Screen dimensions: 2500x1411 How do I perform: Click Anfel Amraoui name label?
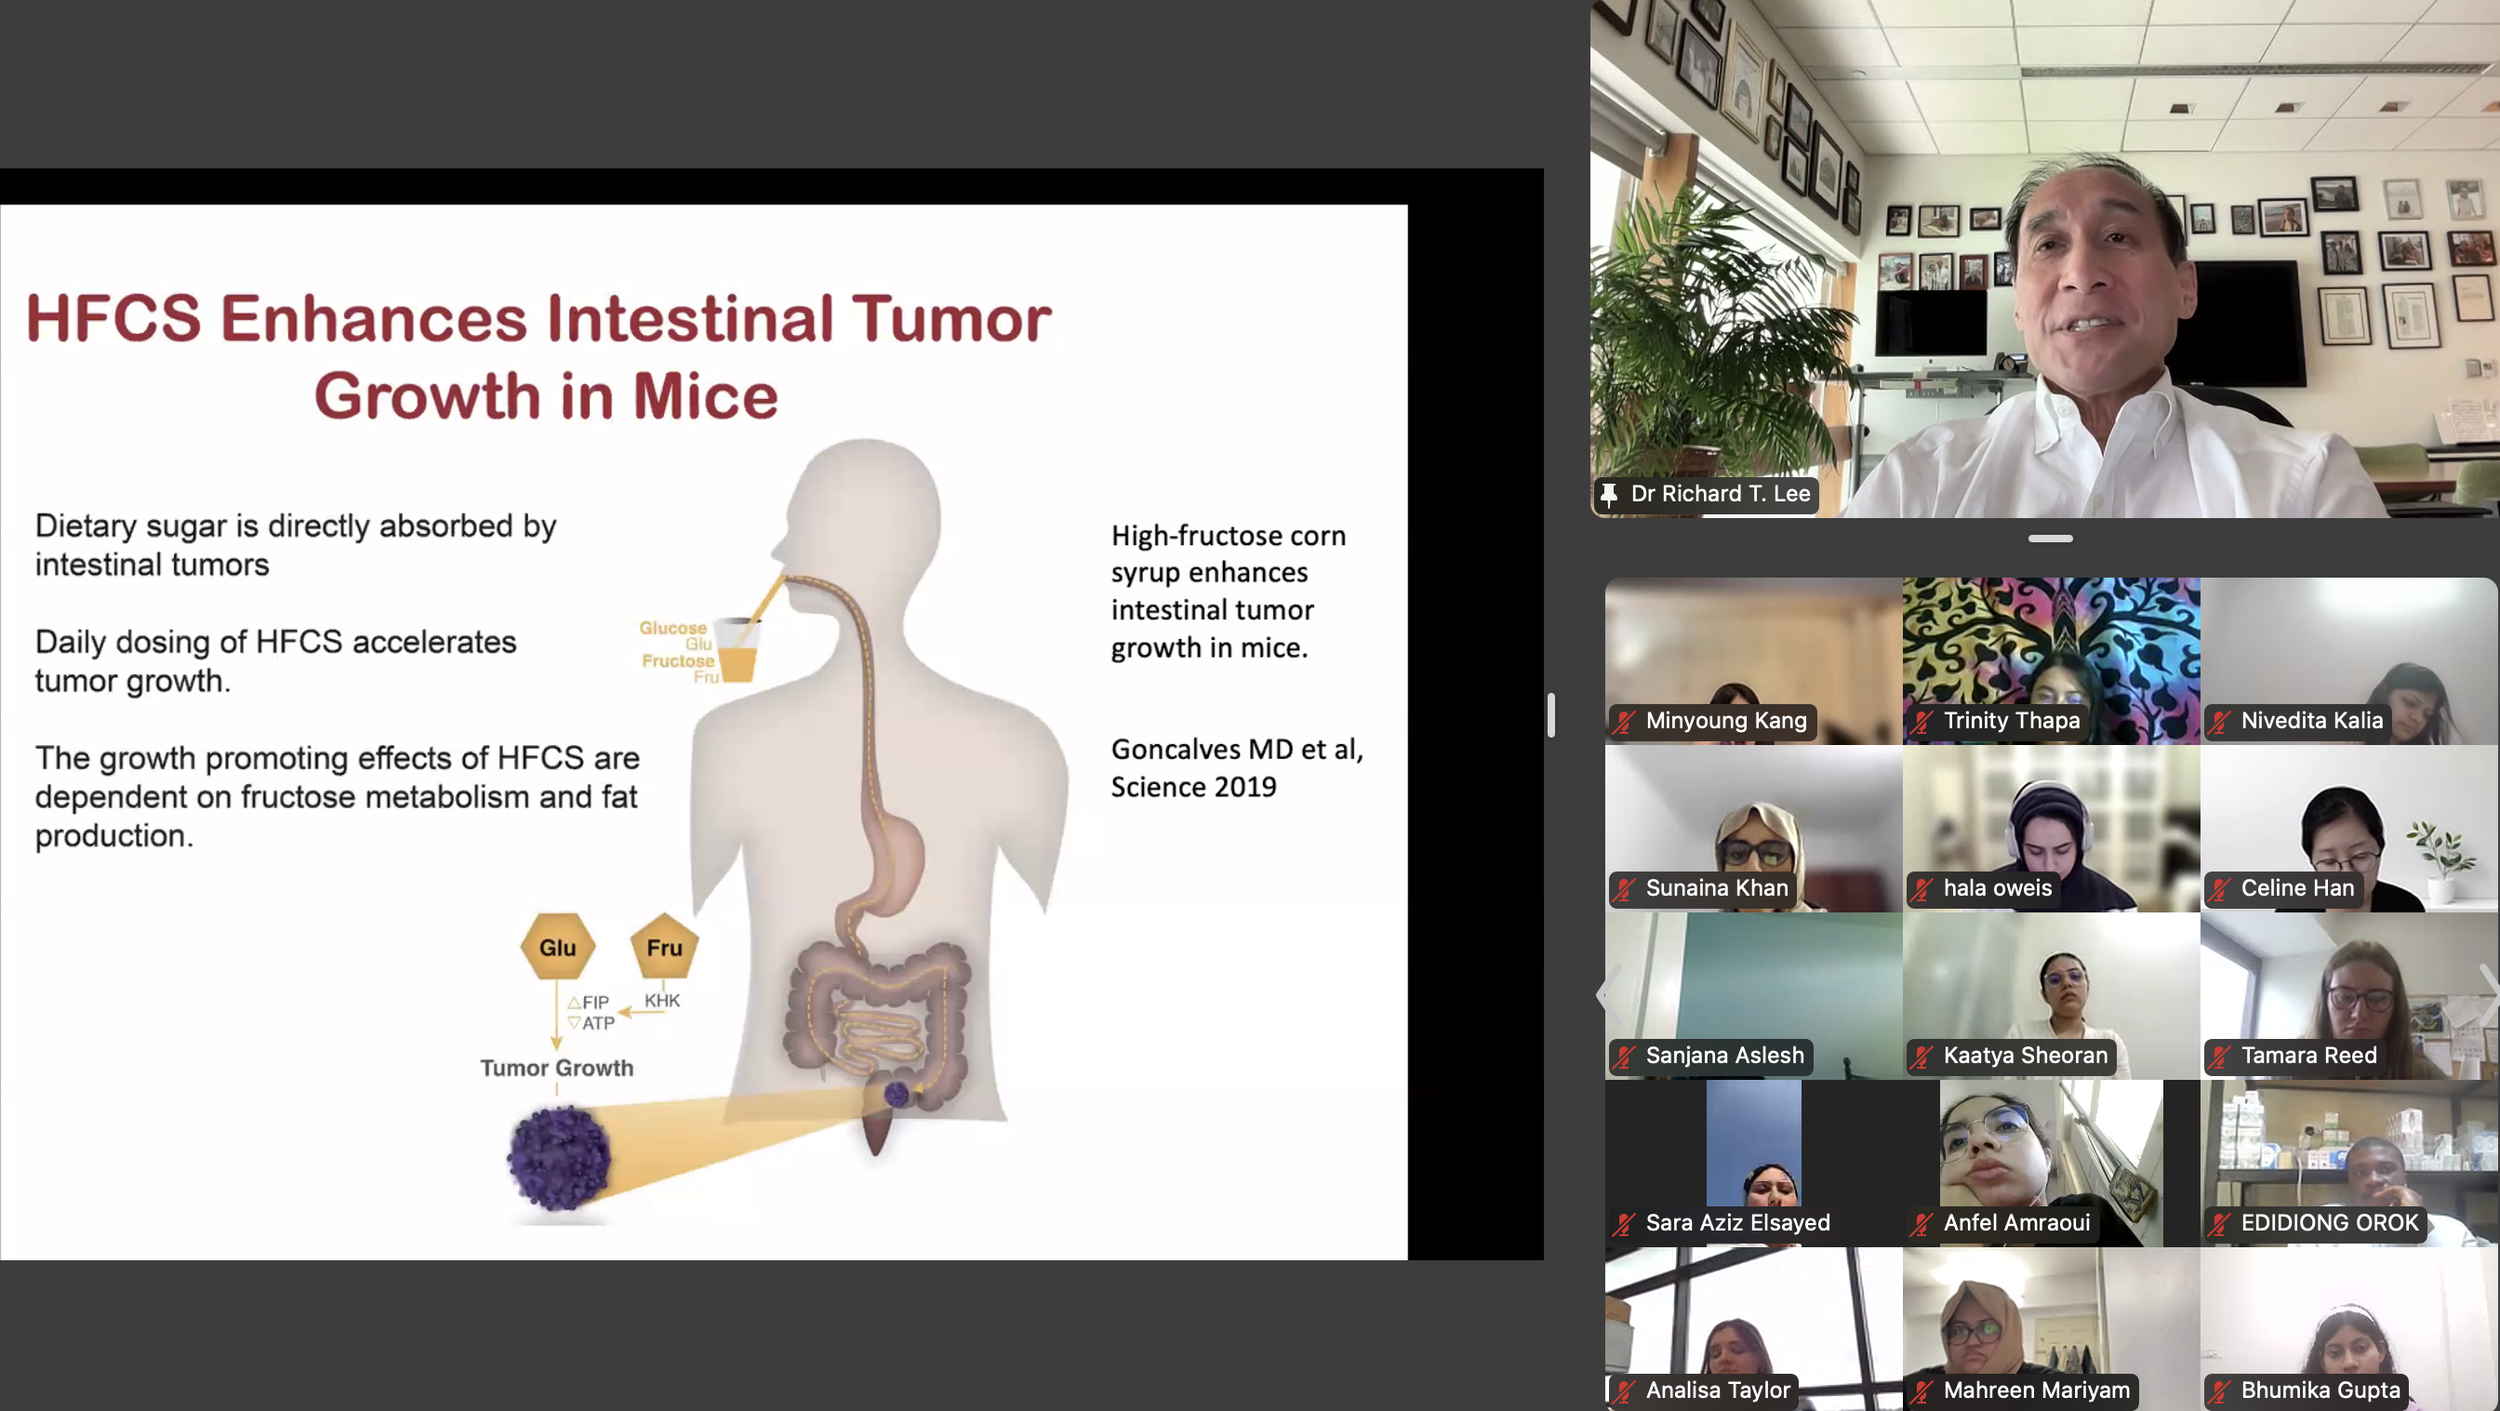coord(2016,1223)
